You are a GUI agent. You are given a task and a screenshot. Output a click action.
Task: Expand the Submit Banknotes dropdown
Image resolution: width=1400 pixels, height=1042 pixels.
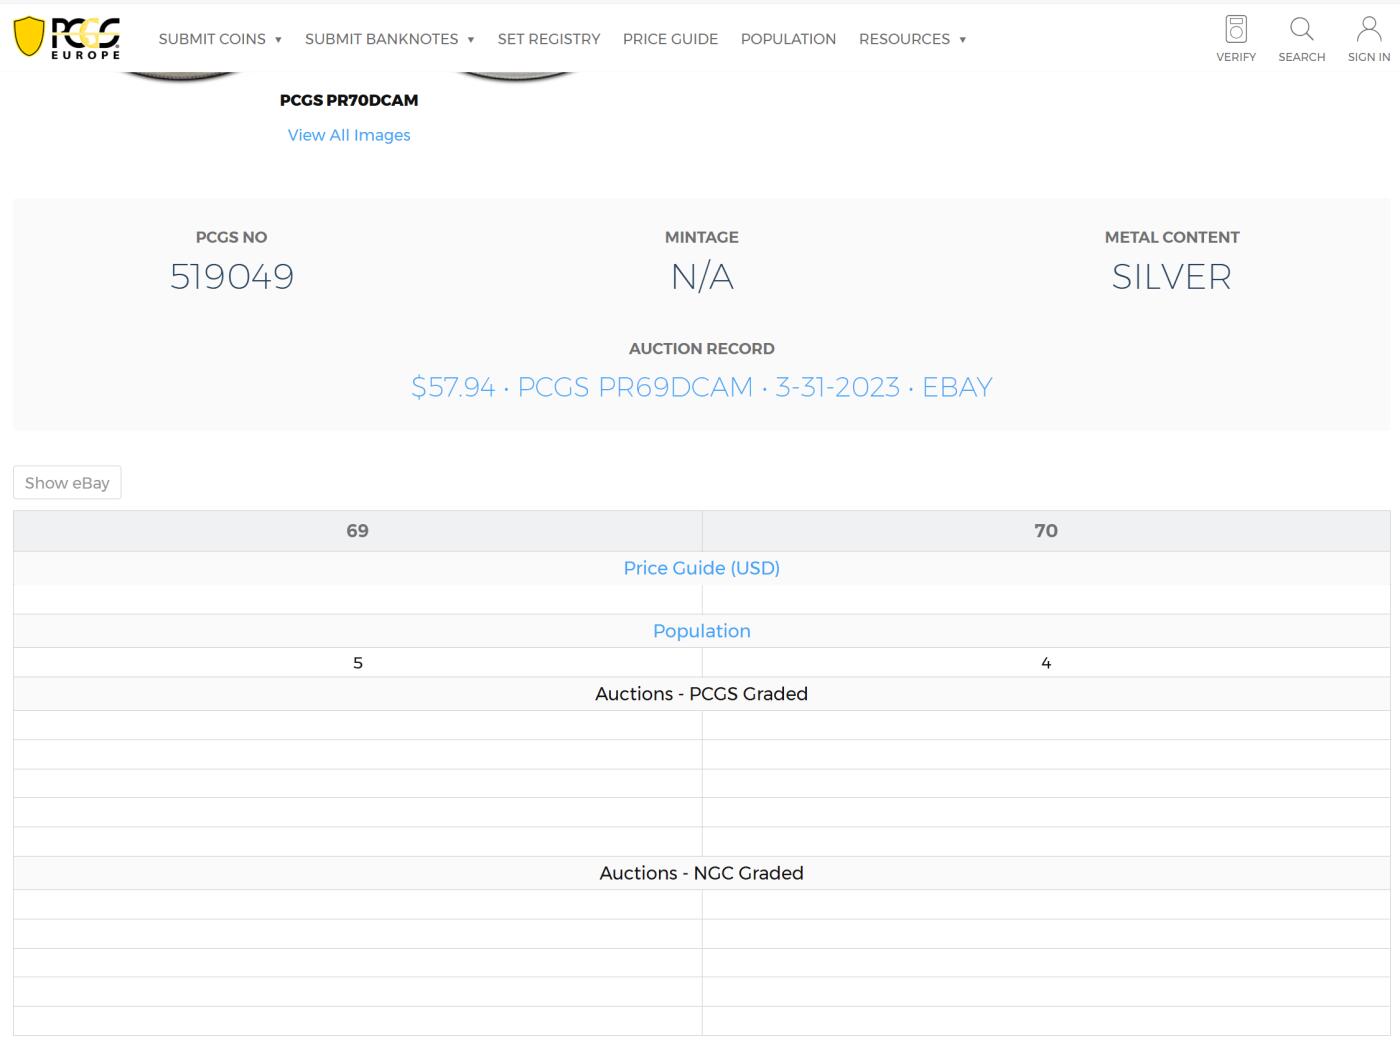(x=389, y=39)
